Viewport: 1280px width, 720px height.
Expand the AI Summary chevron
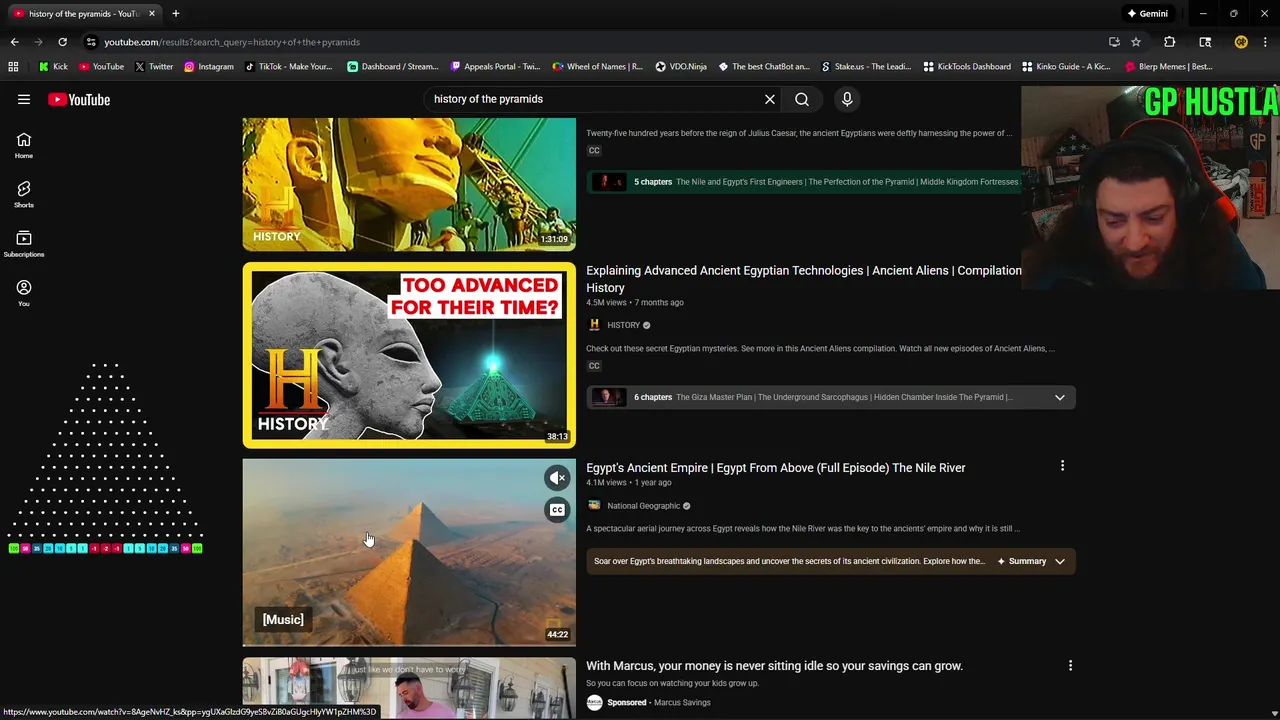[1060, 561]
